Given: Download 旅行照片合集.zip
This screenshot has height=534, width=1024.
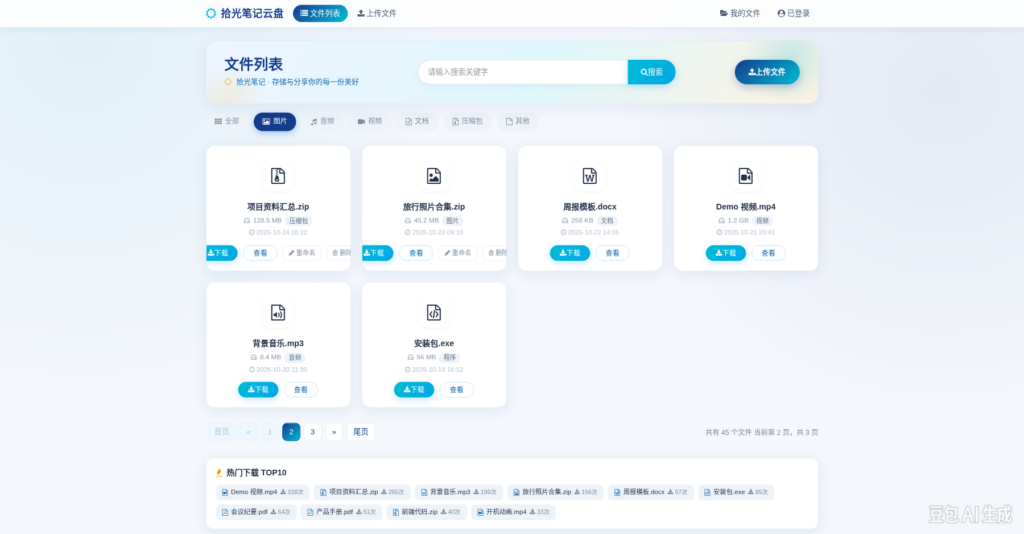Looking at the screenshot, I should (x=377, y=253).
